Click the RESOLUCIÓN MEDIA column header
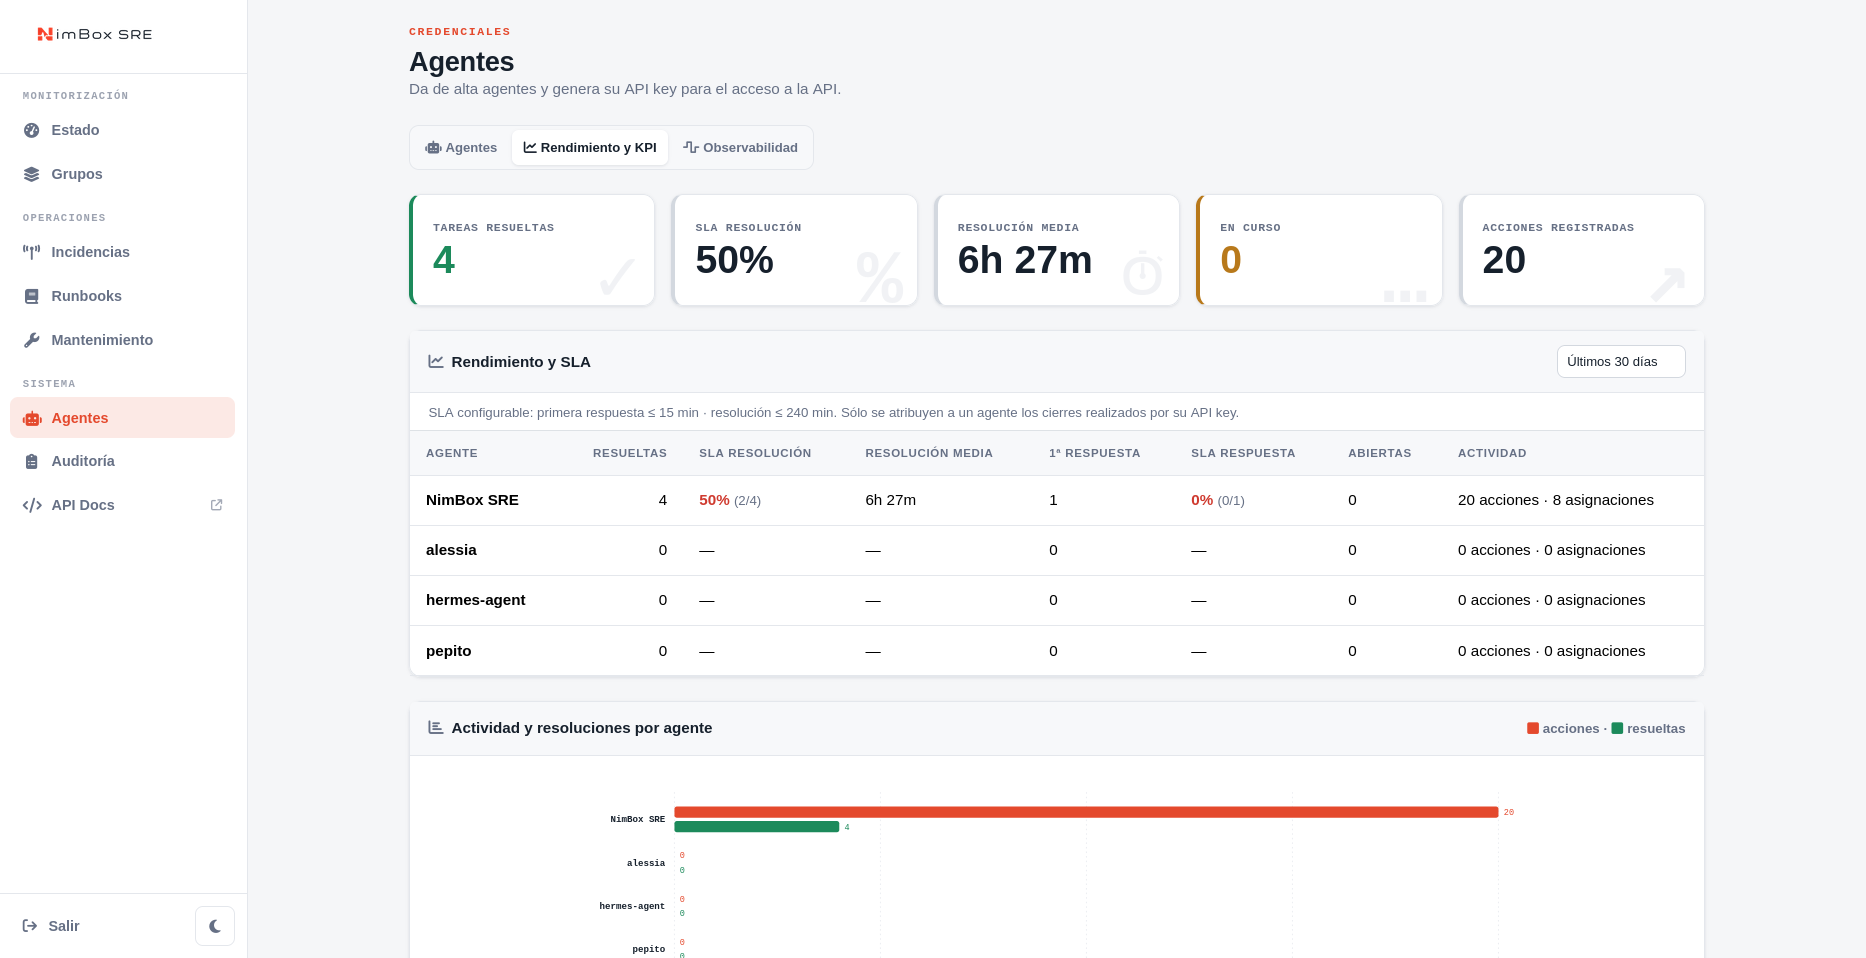Screen dimensions: 1866x958 click(x=929, y=453)
